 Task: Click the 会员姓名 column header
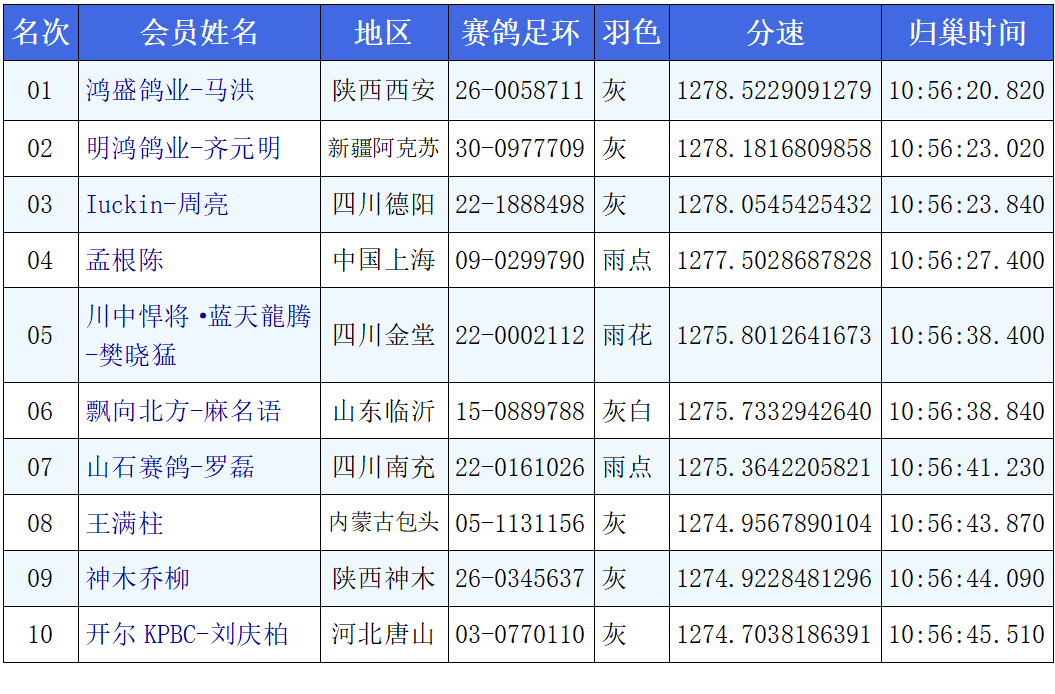point(199,33)
